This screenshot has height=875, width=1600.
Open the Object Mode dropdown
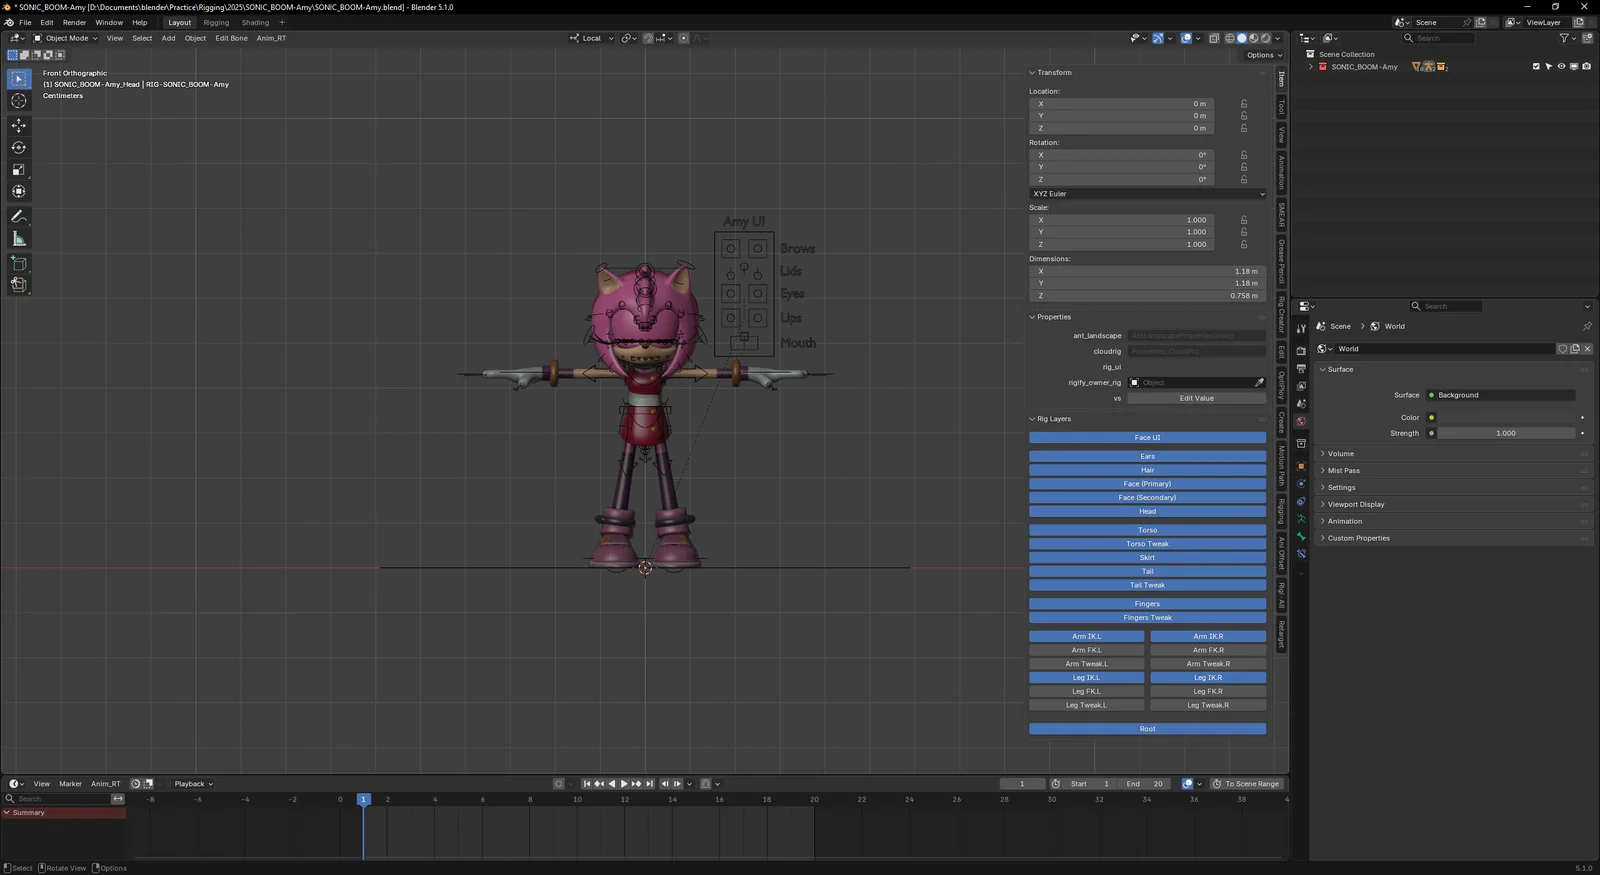point(66,38)
